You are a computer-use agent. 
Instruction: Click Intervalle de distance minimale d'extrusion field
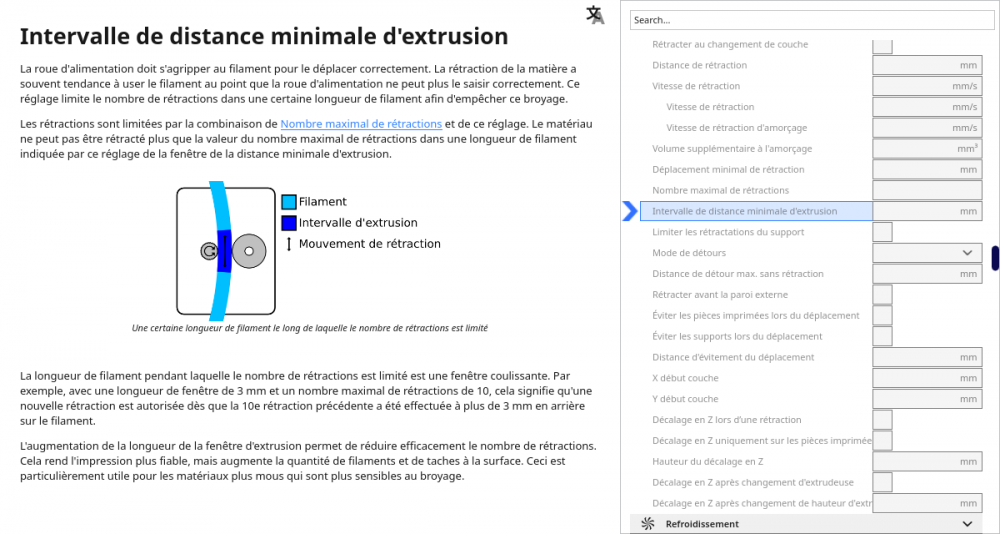pyautogui.click(x=927, y=211)
